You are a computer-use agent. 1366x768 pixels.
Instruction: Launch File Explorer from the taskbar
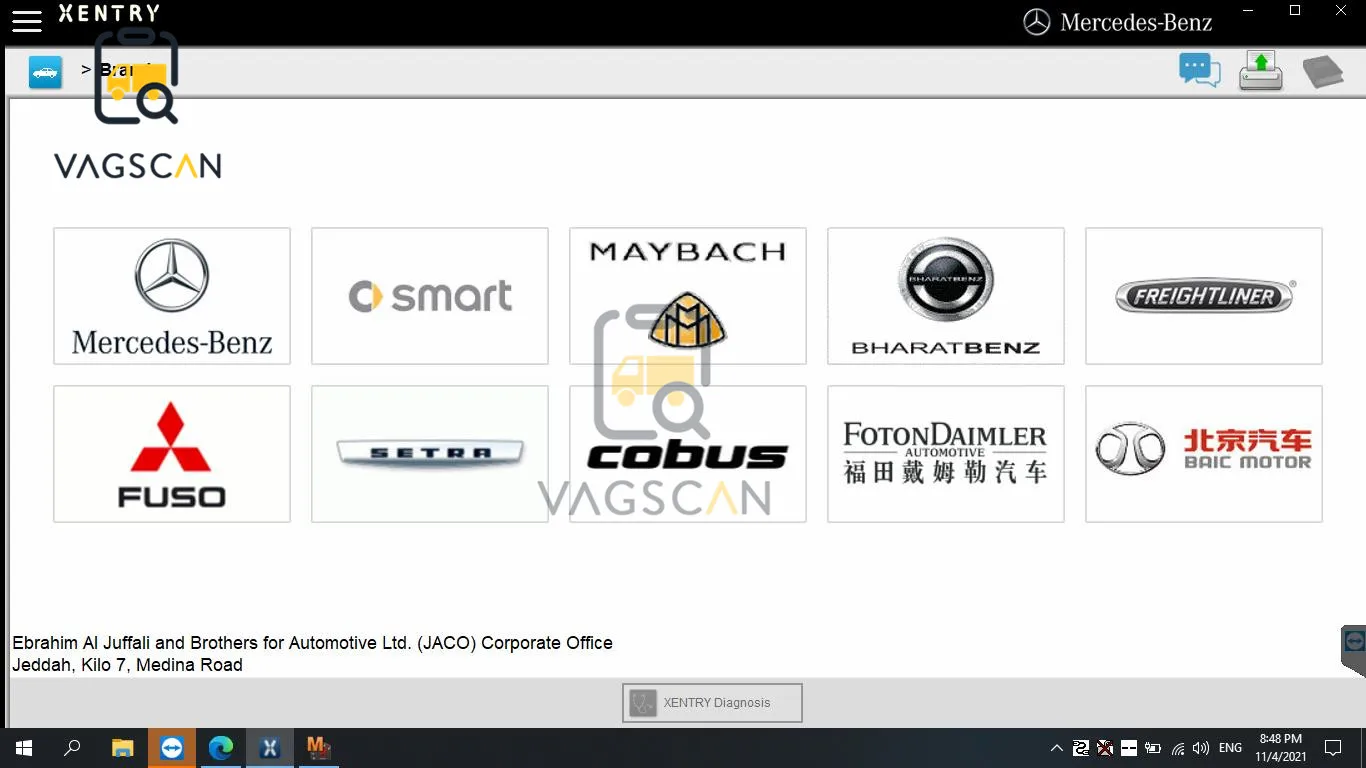tap(122, 748)
